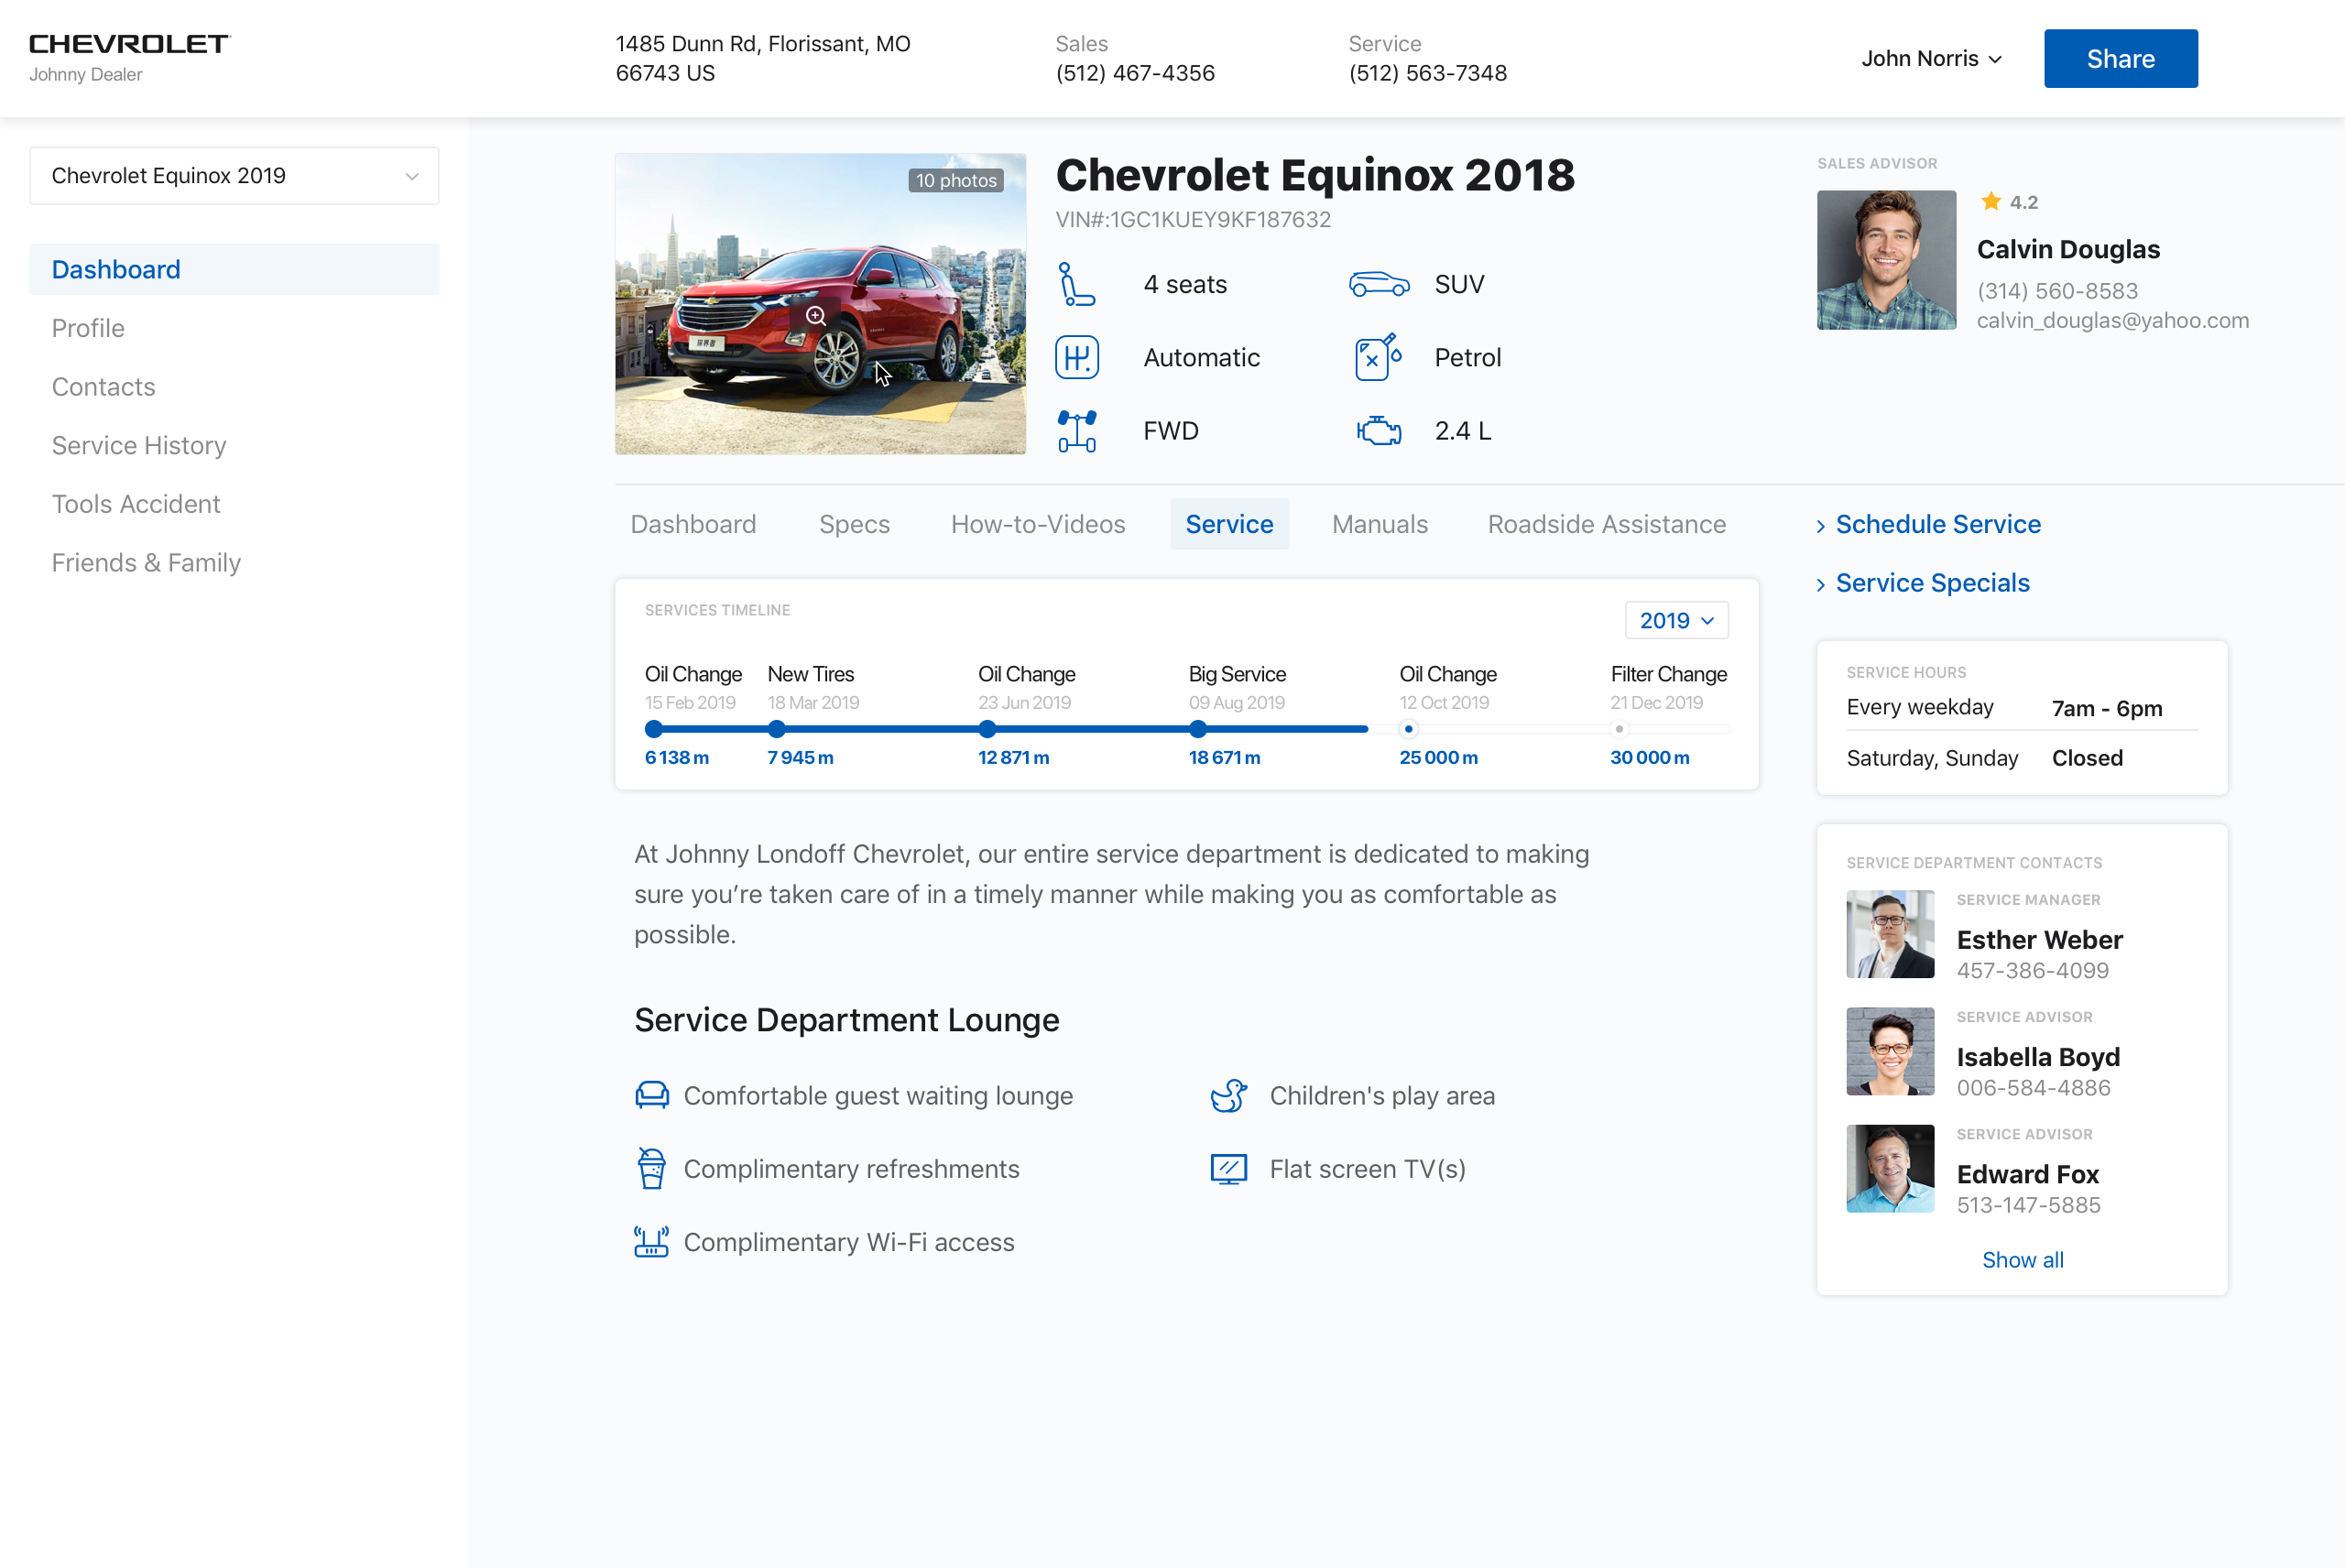Click the seats icon beside 4 seats
Viewport: 2345px width, 1568px height.
(x=1077, y=284)
